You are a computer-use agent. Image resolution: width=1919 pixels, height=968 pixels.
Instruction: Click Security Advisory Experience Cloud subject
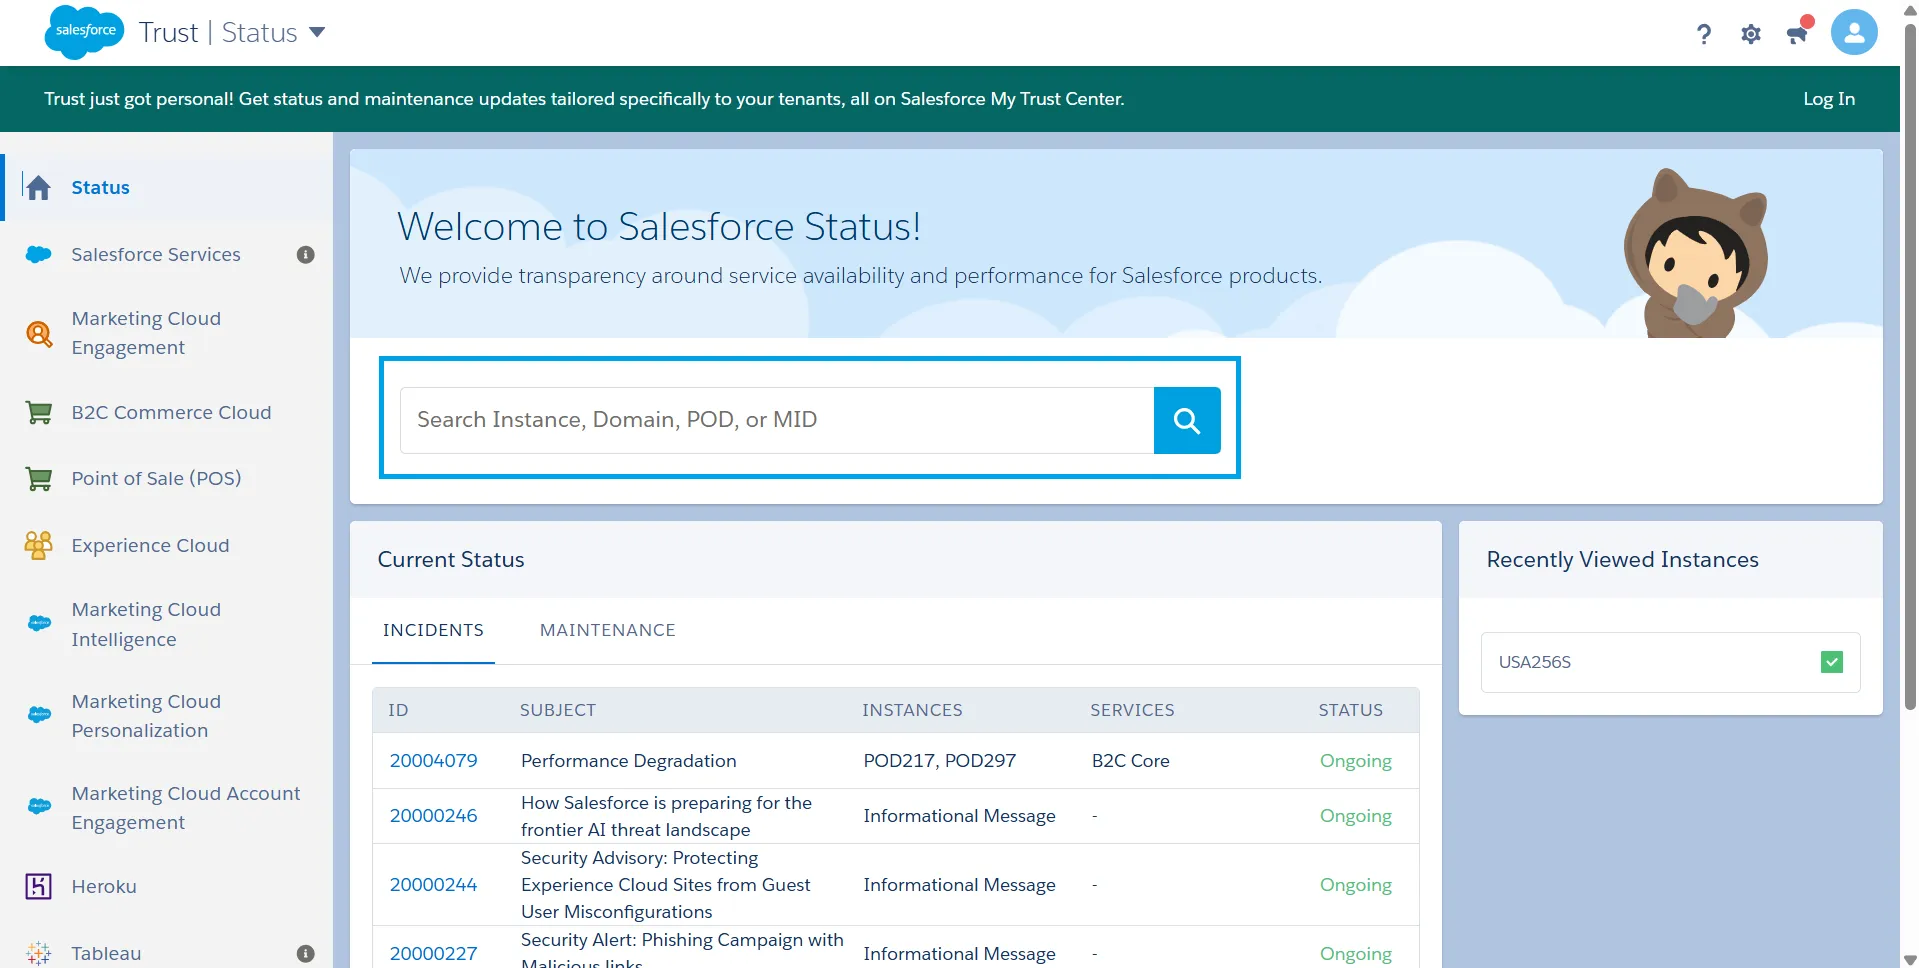point(666,885)
